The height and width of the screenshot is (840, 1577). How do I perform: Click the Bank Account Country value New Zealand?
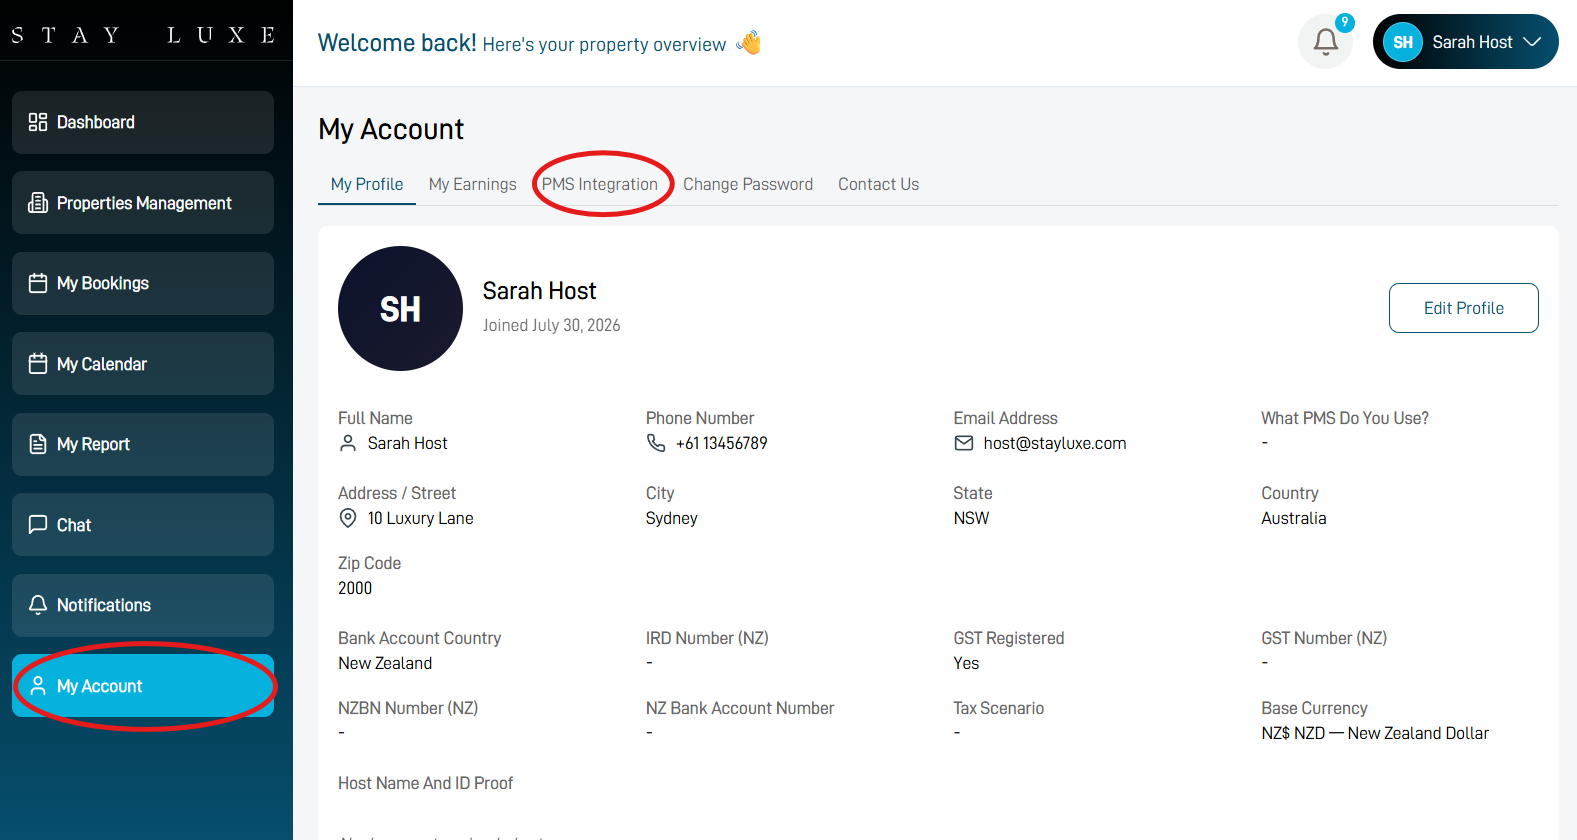click(x=385, y=663)
